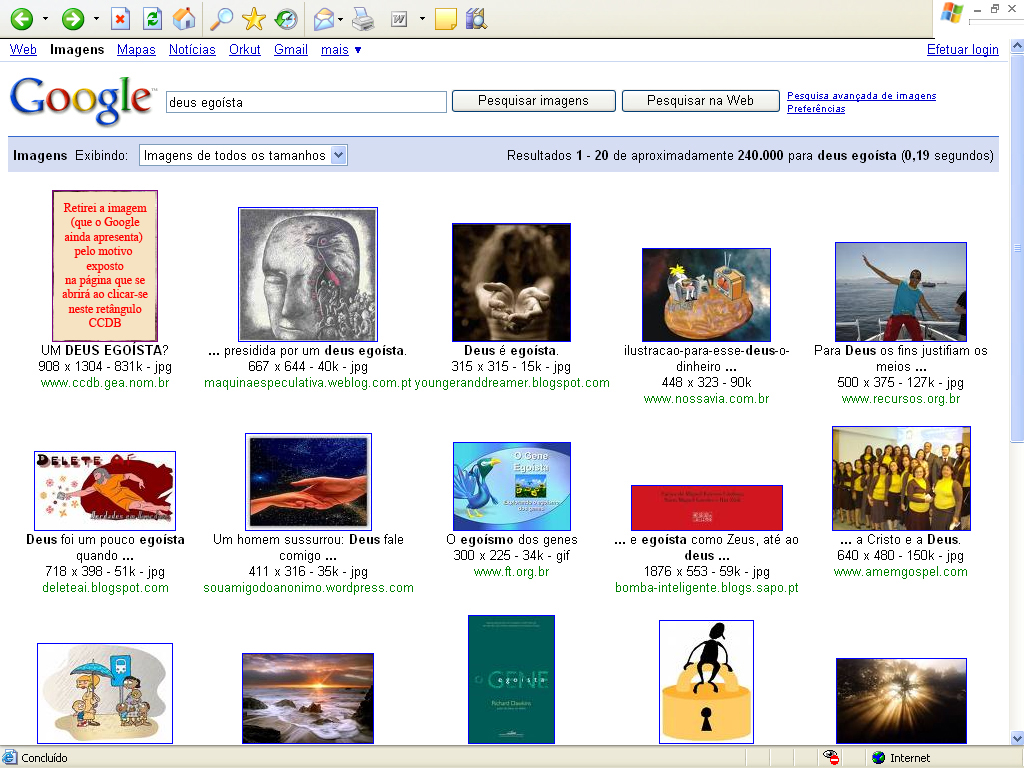Click the 'Efetuar login' link
The height and width of the screenshot is (768, 1024).
[962, 50]
